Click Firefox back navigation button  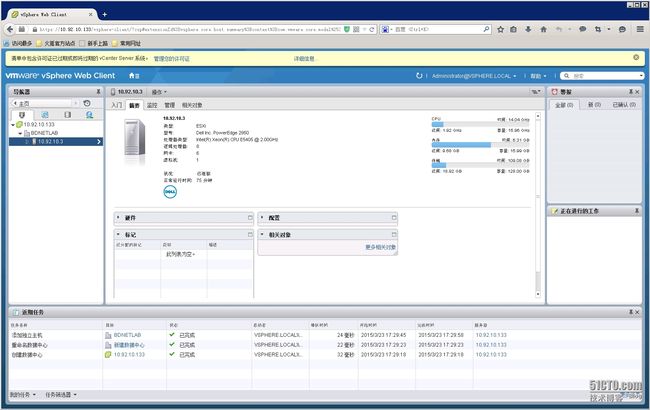(10, 29)
